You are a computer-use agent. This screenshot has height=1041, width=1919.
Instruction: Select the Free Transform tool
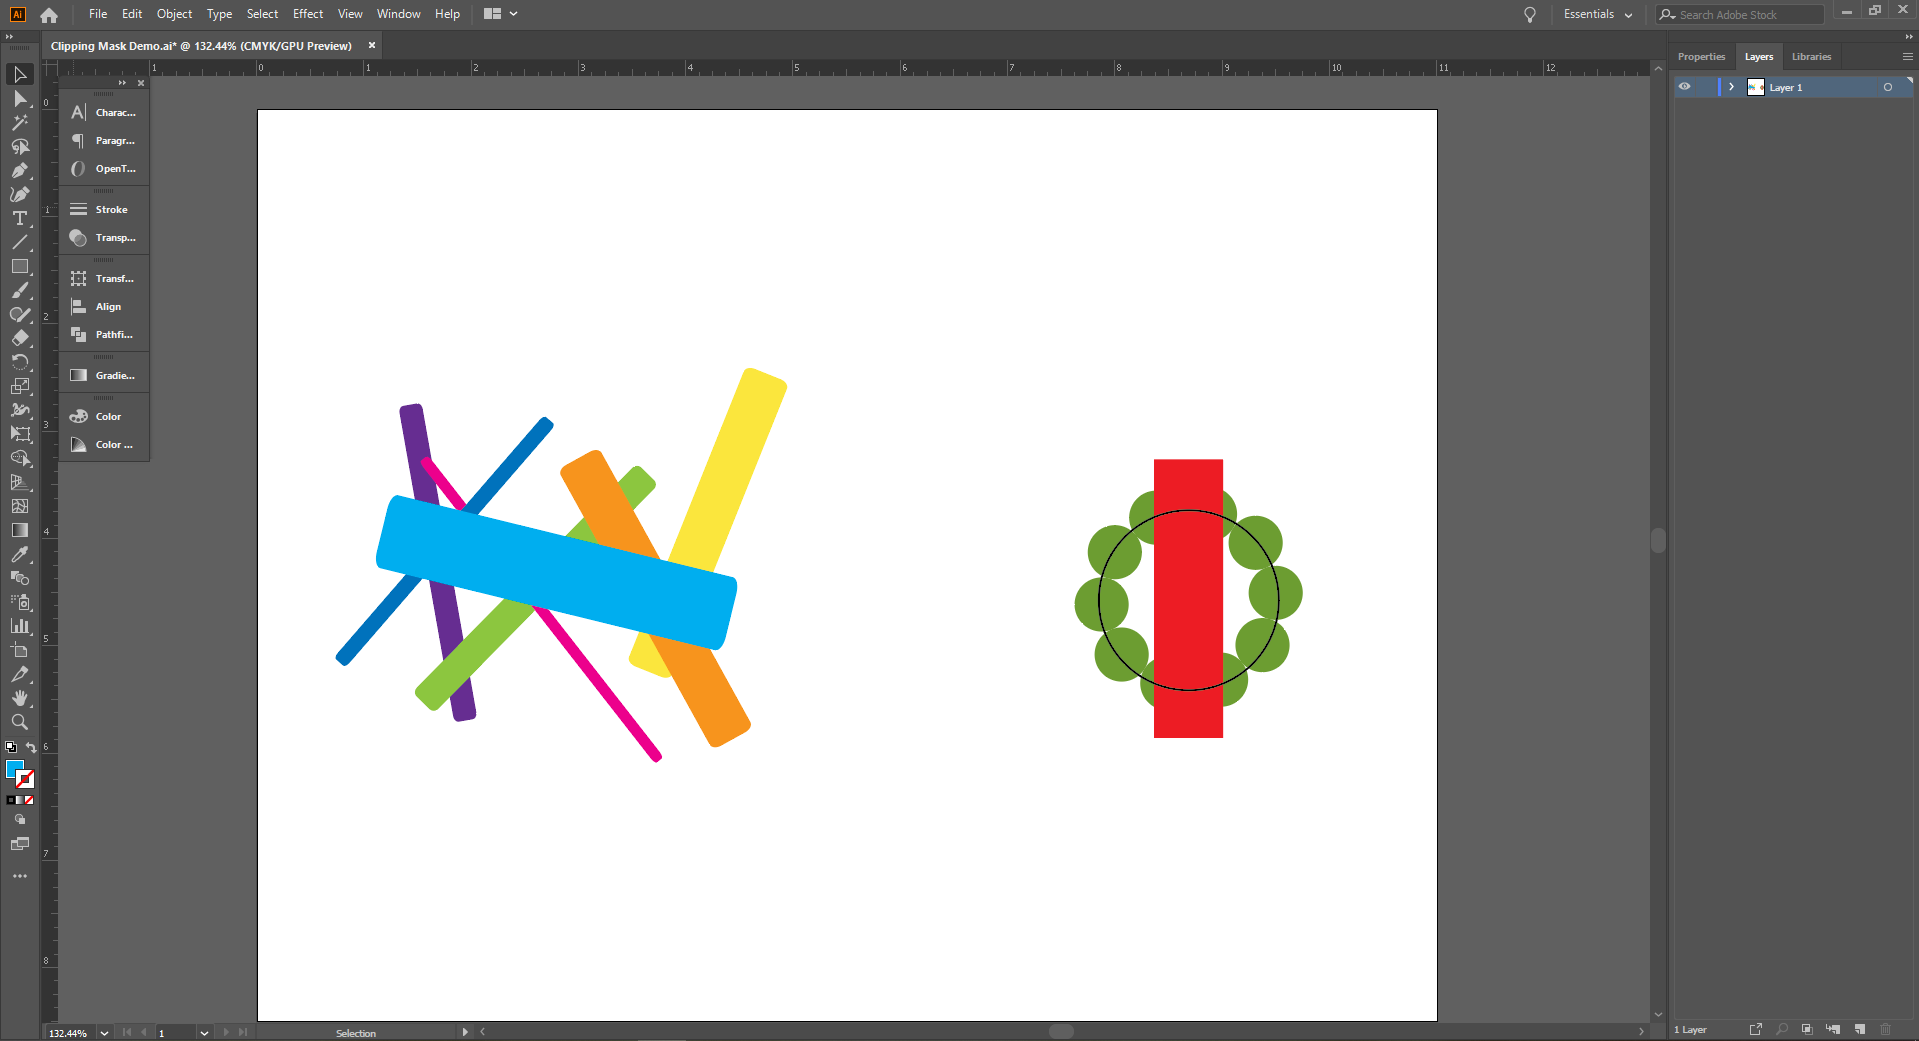(20, 435)
